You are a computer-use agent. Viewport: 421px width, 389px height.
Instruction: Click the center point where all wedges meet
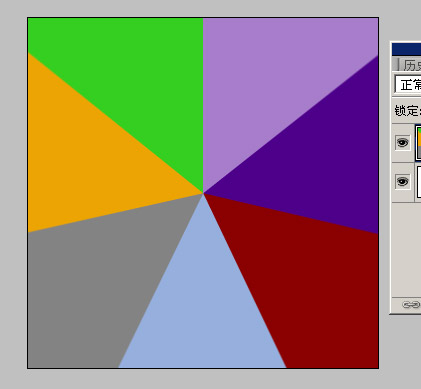tap(203, 193)
